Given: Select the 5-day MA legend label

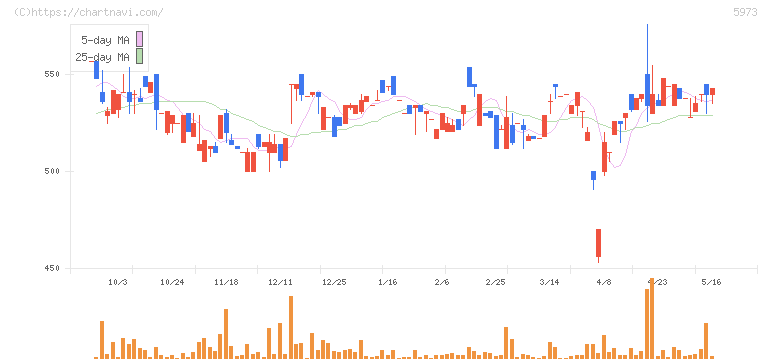Looking at the screenshot, I should 105,40.
